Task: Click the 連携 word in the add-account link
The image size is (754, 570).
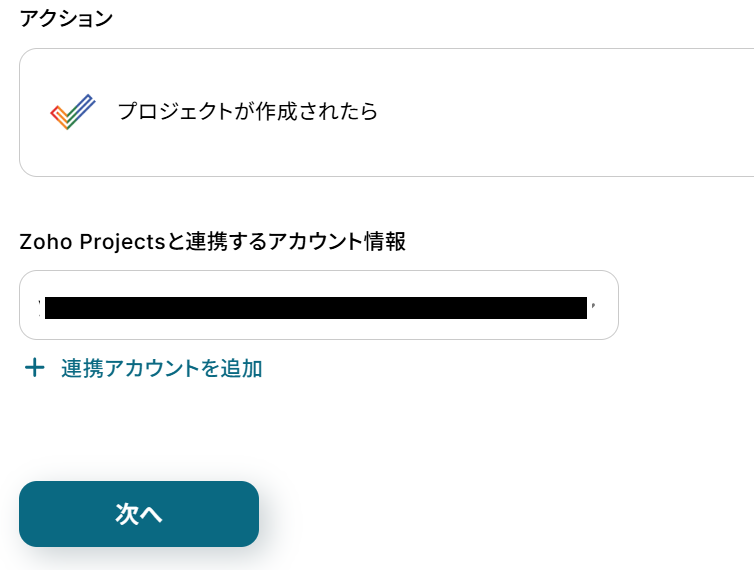Action: tap(81, 368)
